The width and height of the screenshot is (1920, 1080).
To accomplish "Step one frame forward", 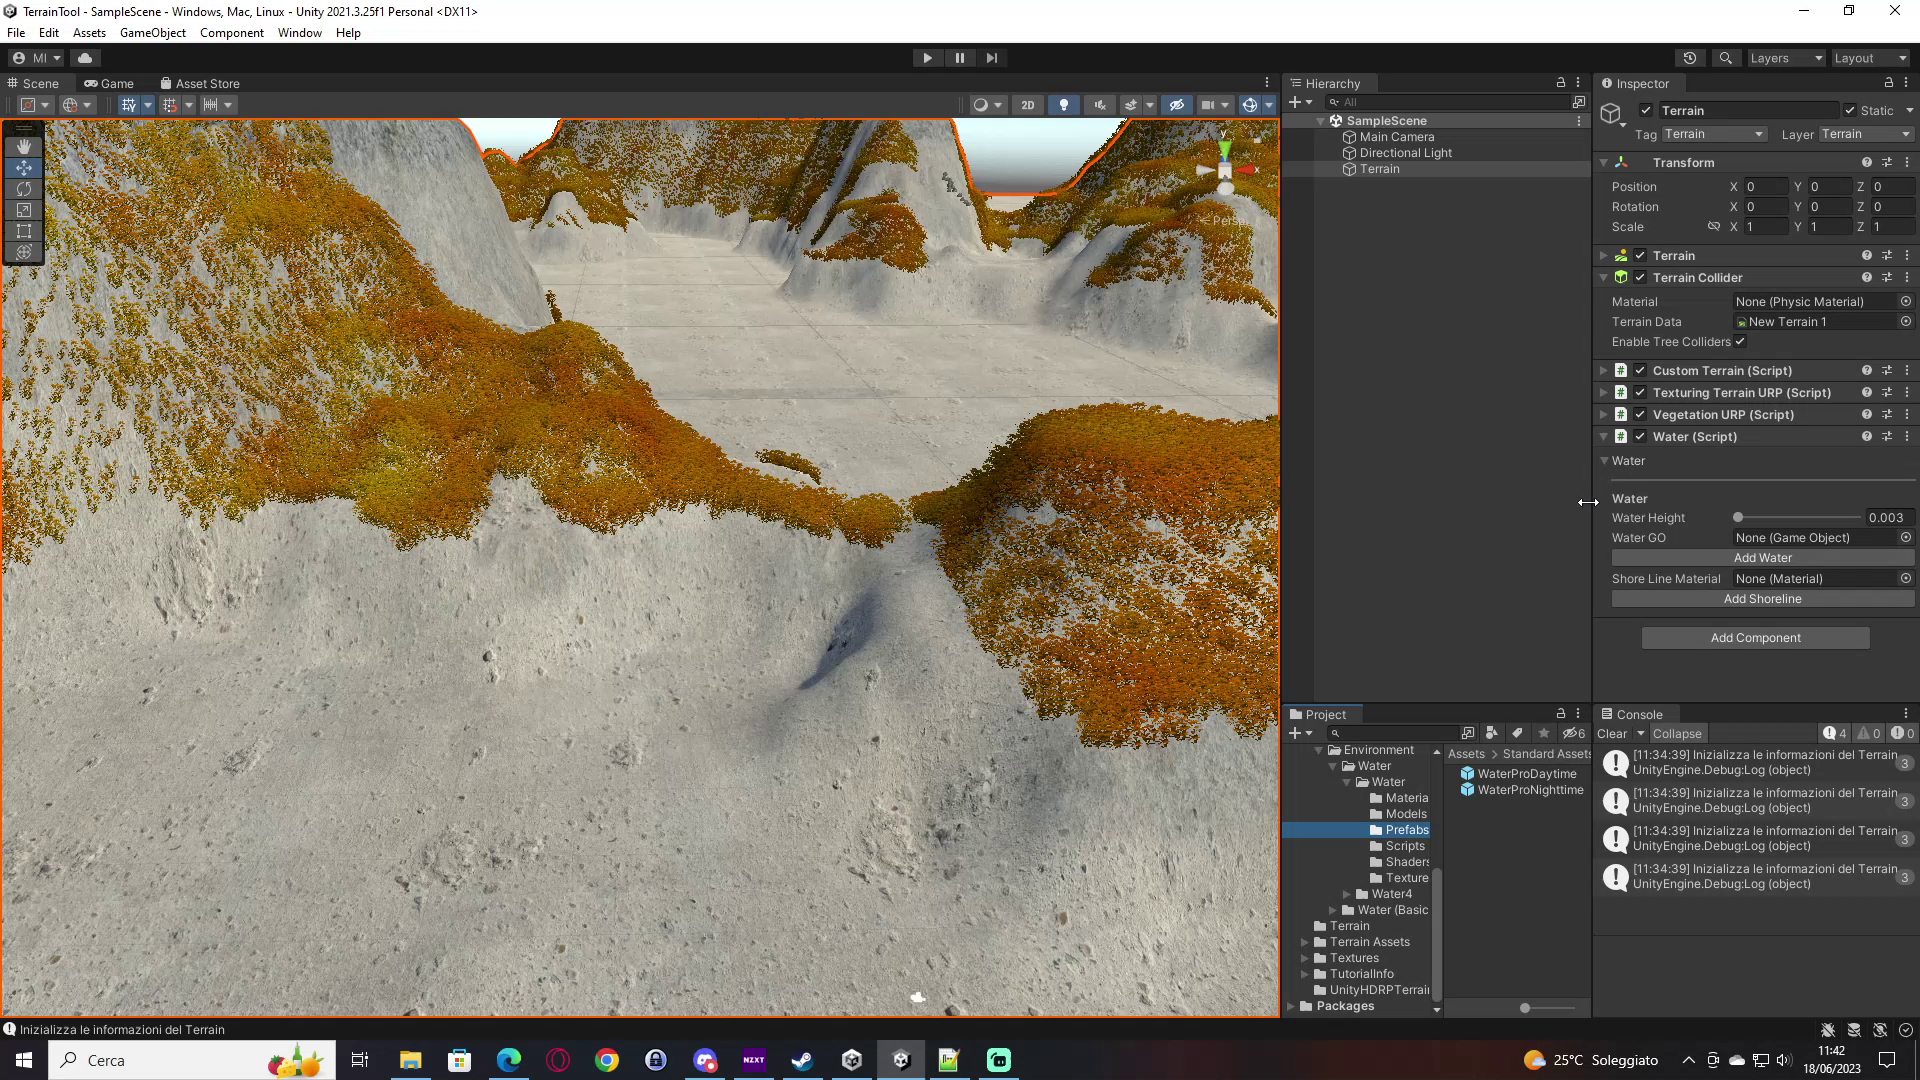I will point(992,58).
